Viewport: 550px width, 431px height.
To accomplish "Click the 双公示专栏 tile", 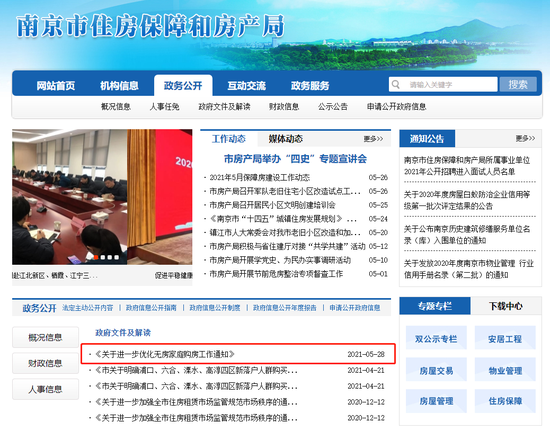I will coord(436,339).
